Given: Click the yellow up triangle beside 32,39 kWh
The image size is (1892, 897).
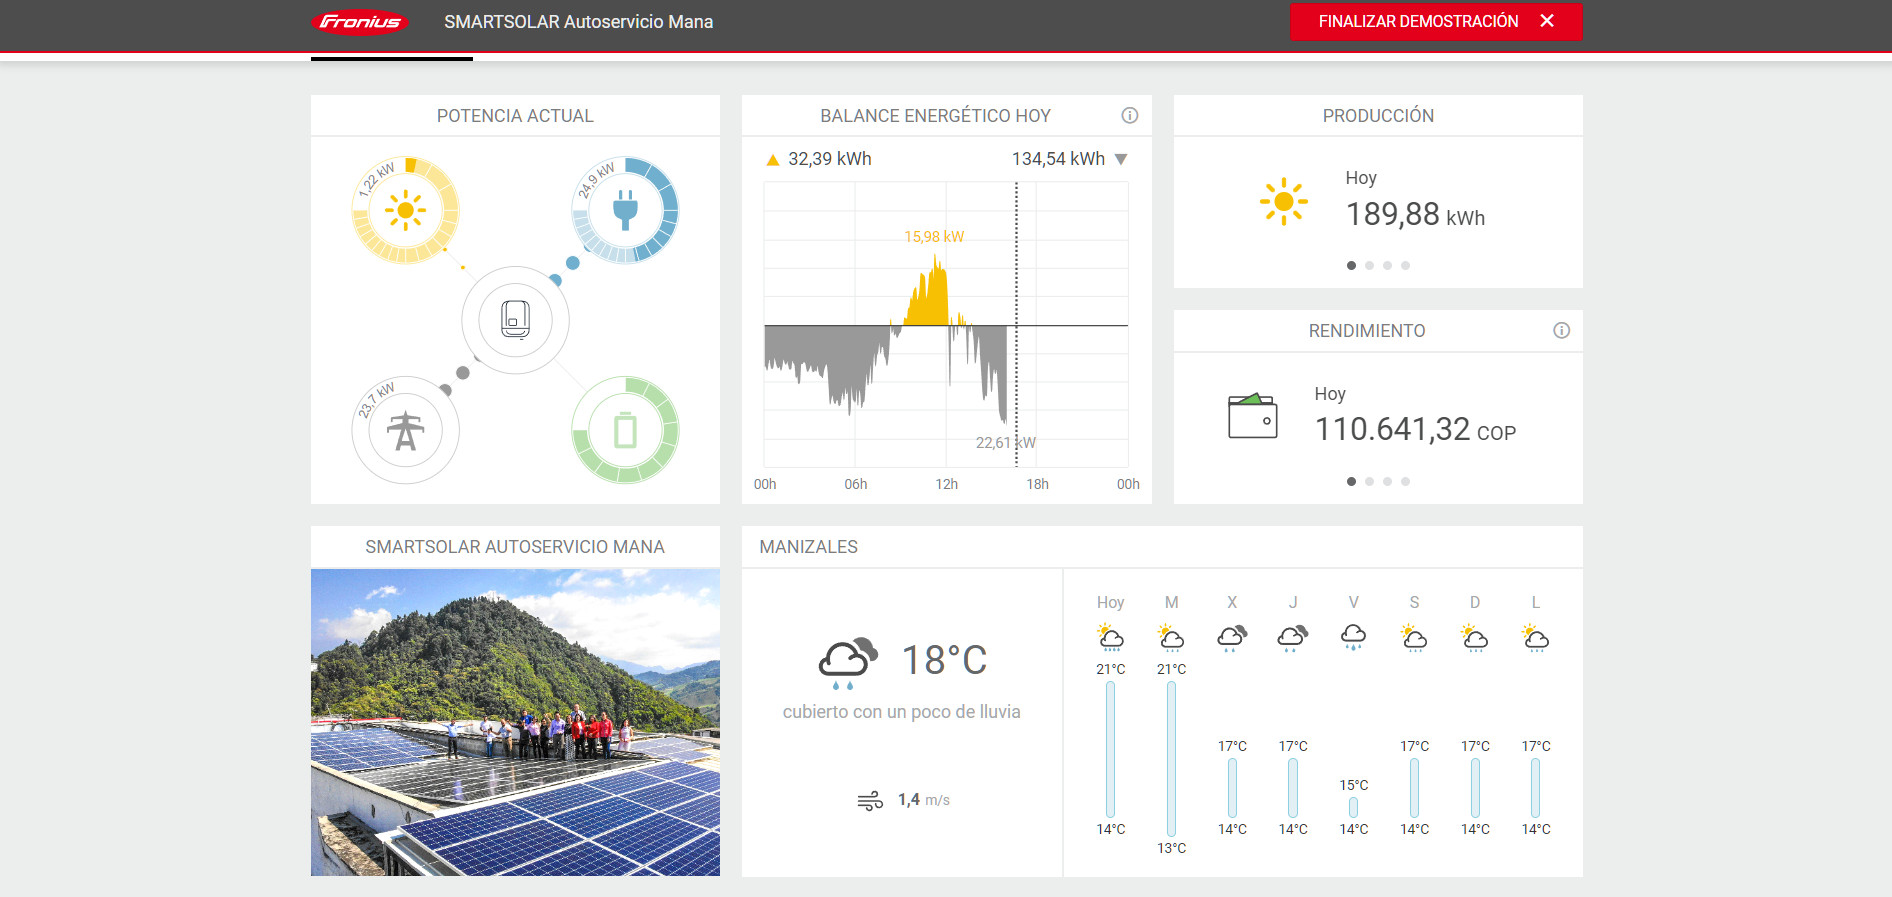Looking at the screenshot, I should point(772,160).
